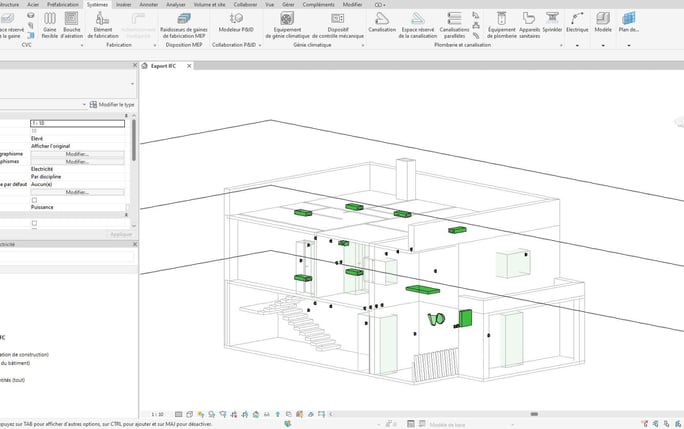Close the Export IFC view tab
The height and width of the screenshot is (429, 684).
[x=189, y=66]
